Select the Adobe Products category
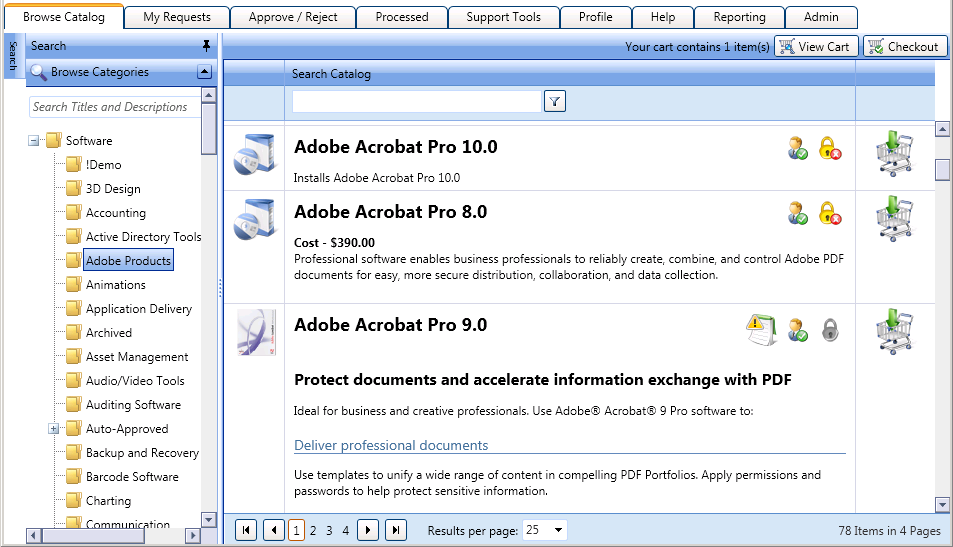953x547 pixels. click(128, 260)
